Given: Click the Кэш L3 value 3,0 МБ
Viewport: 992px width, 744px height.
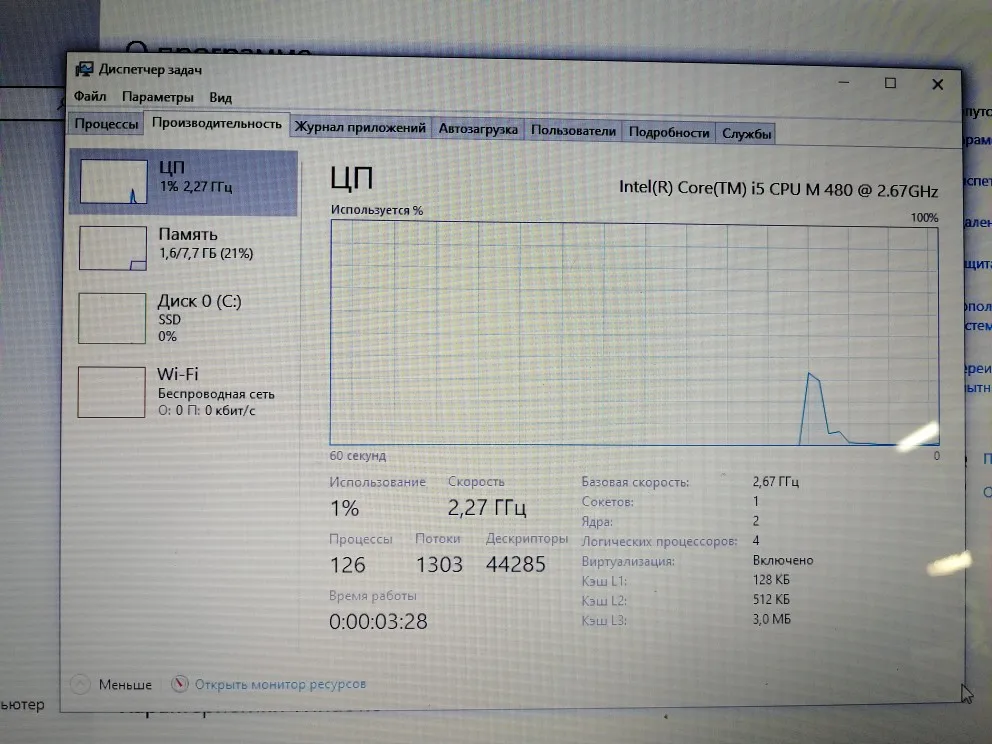Looking at the screenshot, I should (772, 619).
